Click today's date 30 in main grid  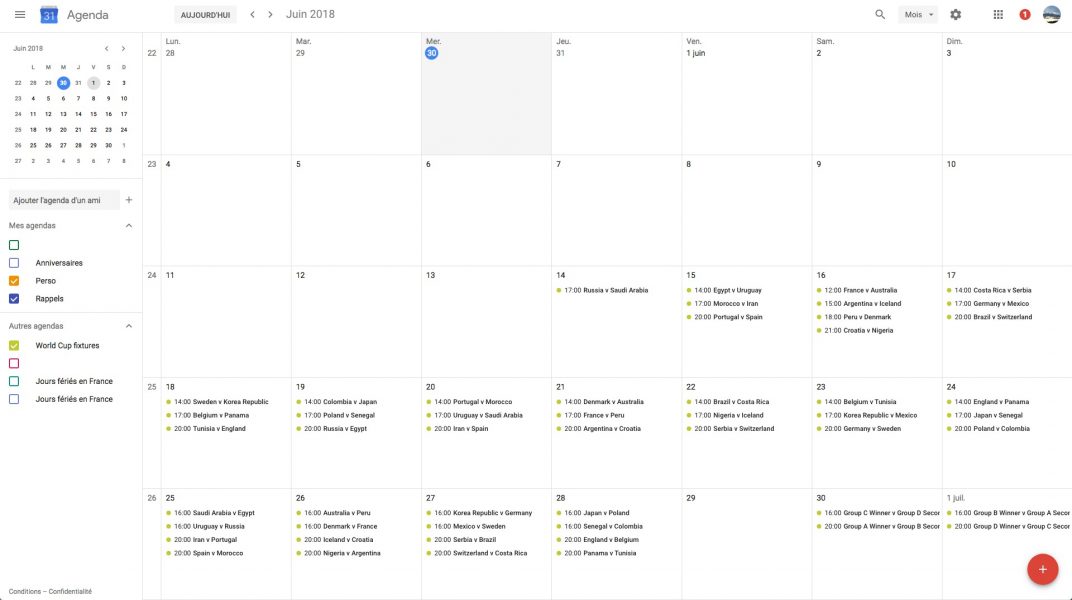coord(431,53)
